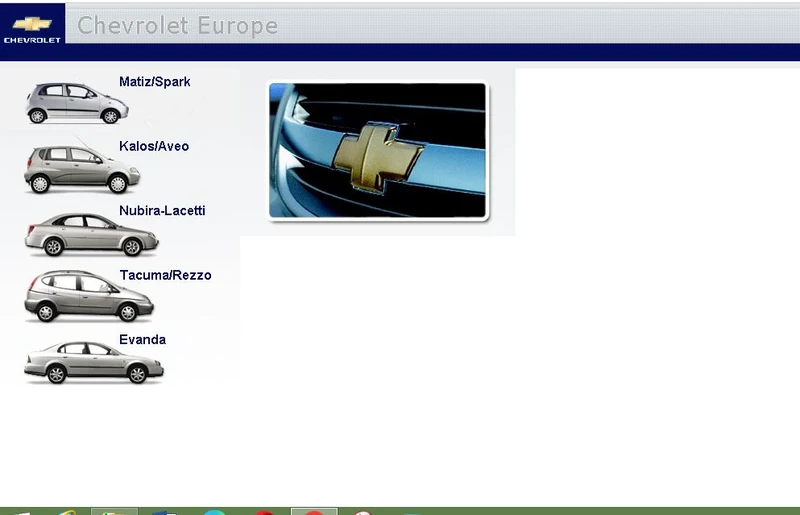The height and width of the screenshot is (515, 800).
Task: Open the Tacuma/Rezzo model link
Action: point(165,275)
